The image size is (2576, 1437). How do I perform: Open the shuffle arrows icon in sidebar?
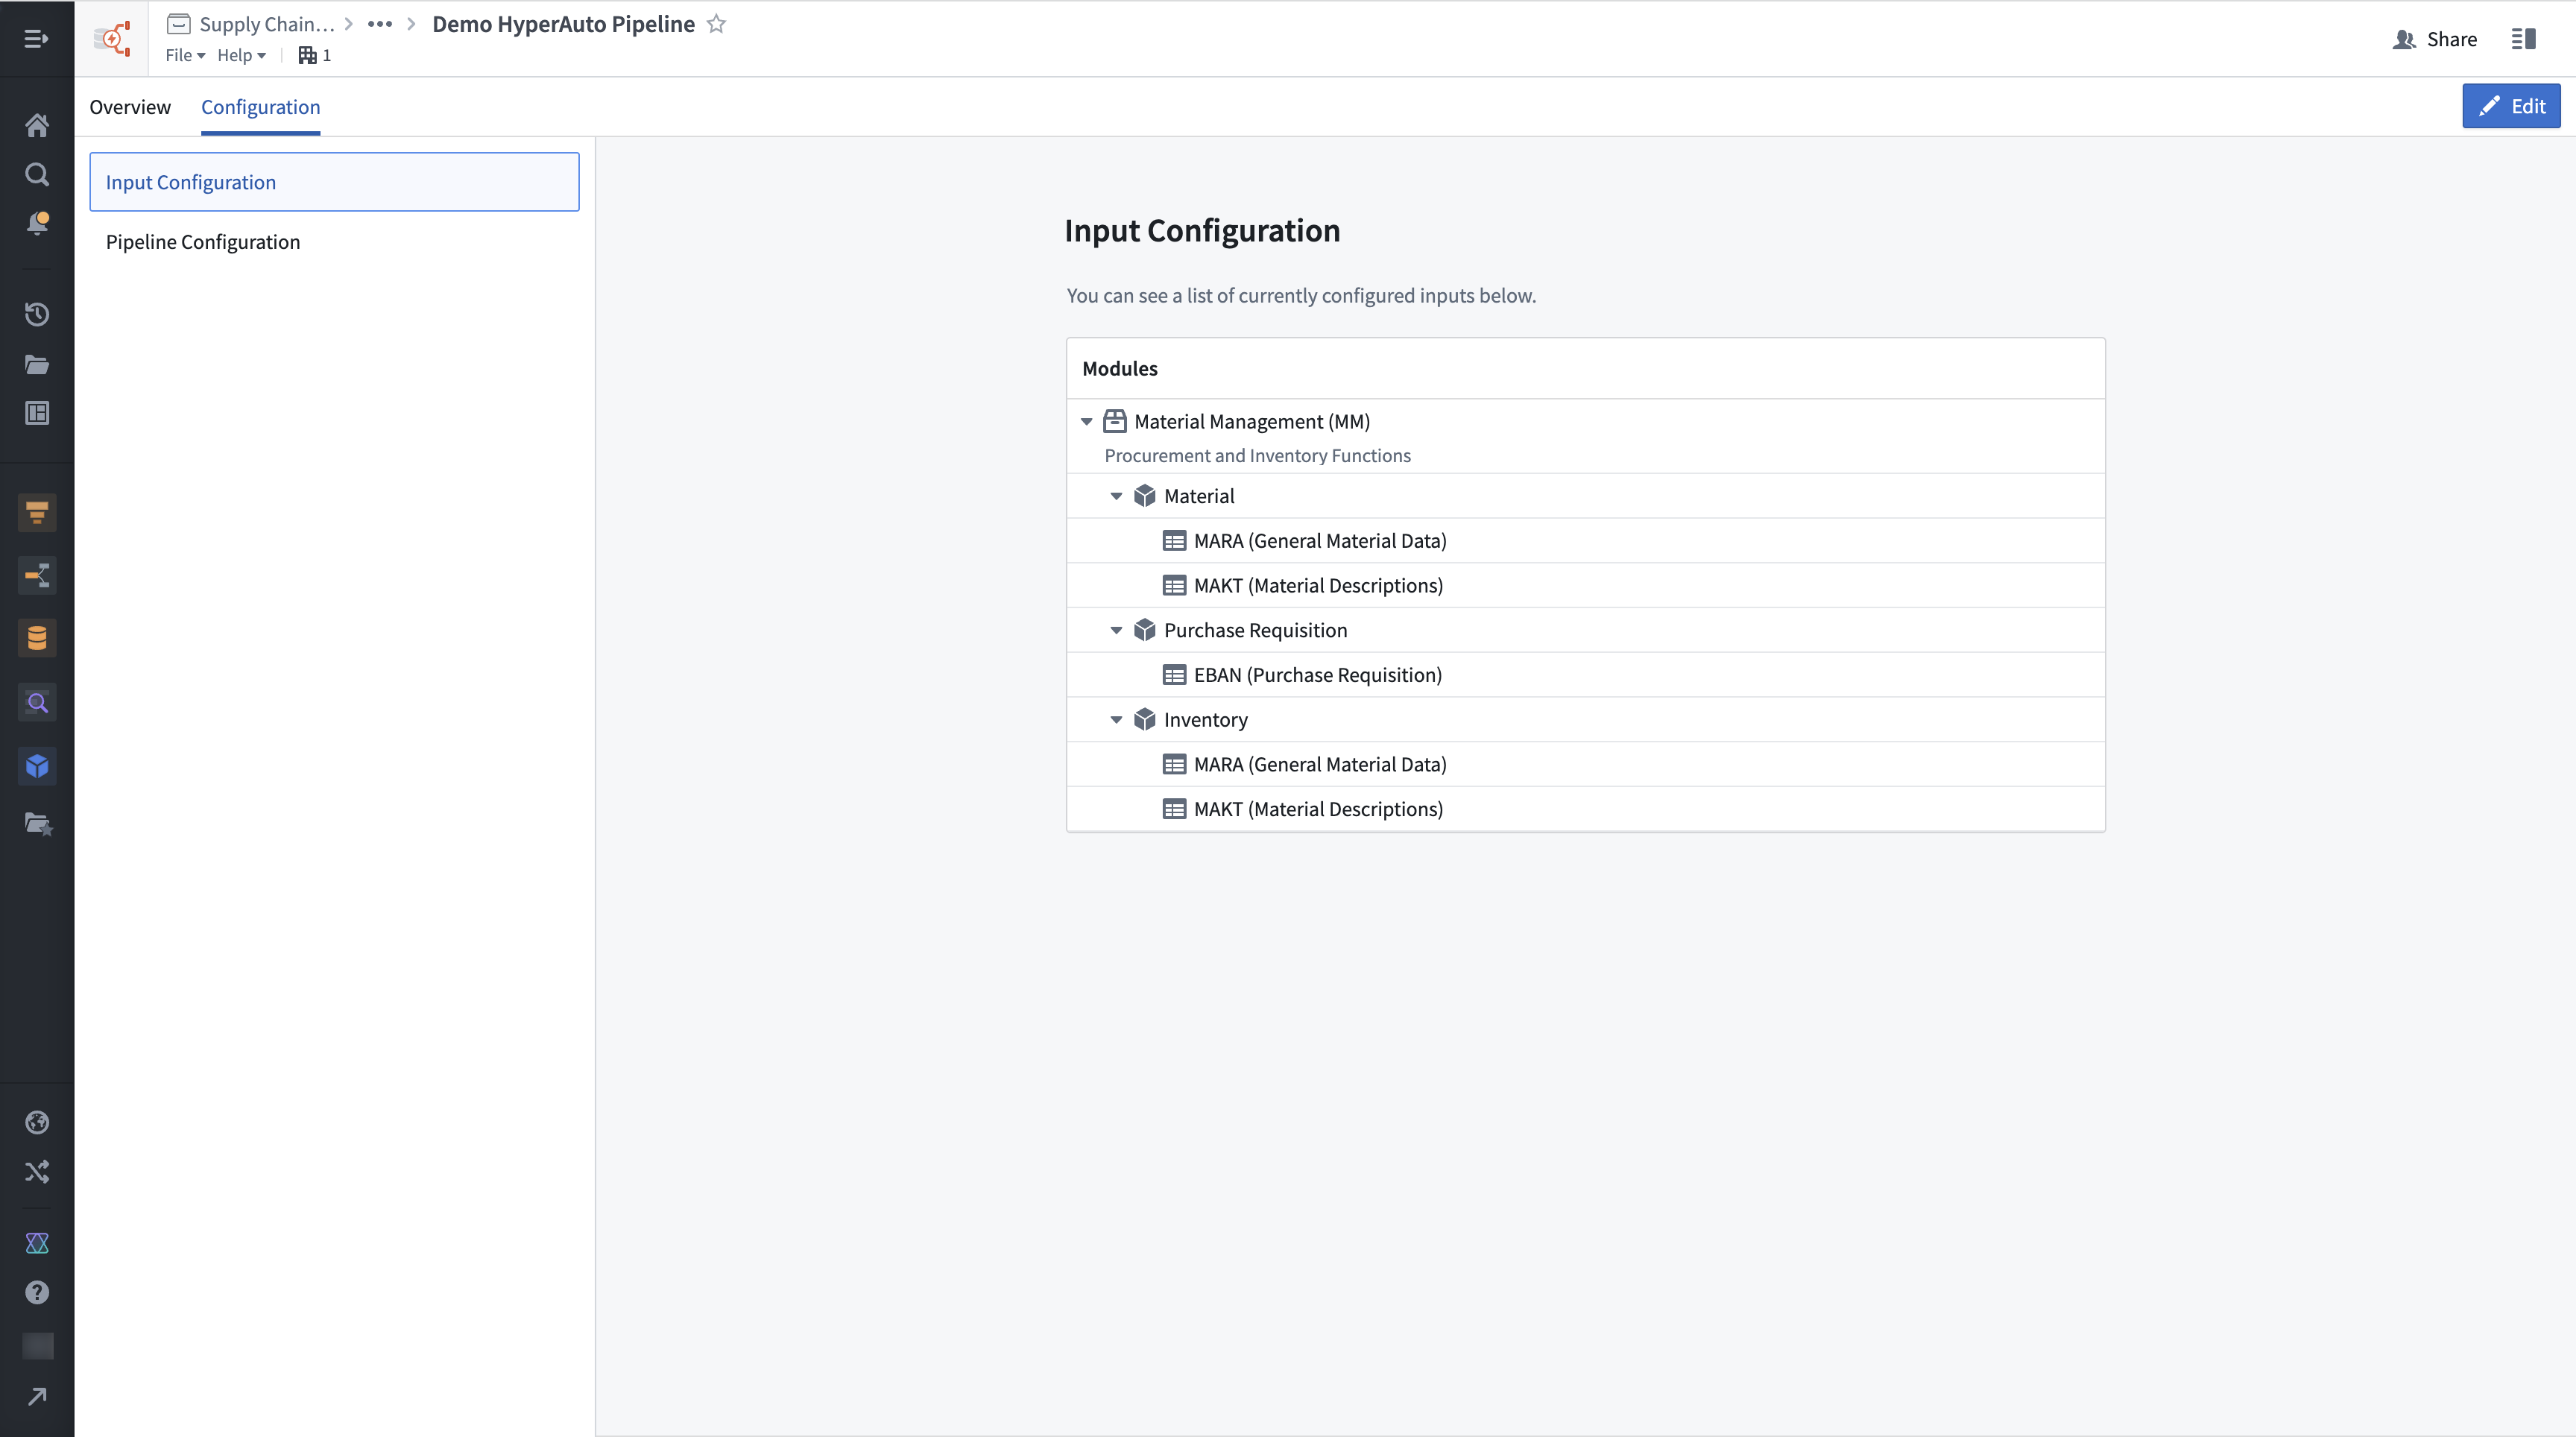(x=37, y=1171)
